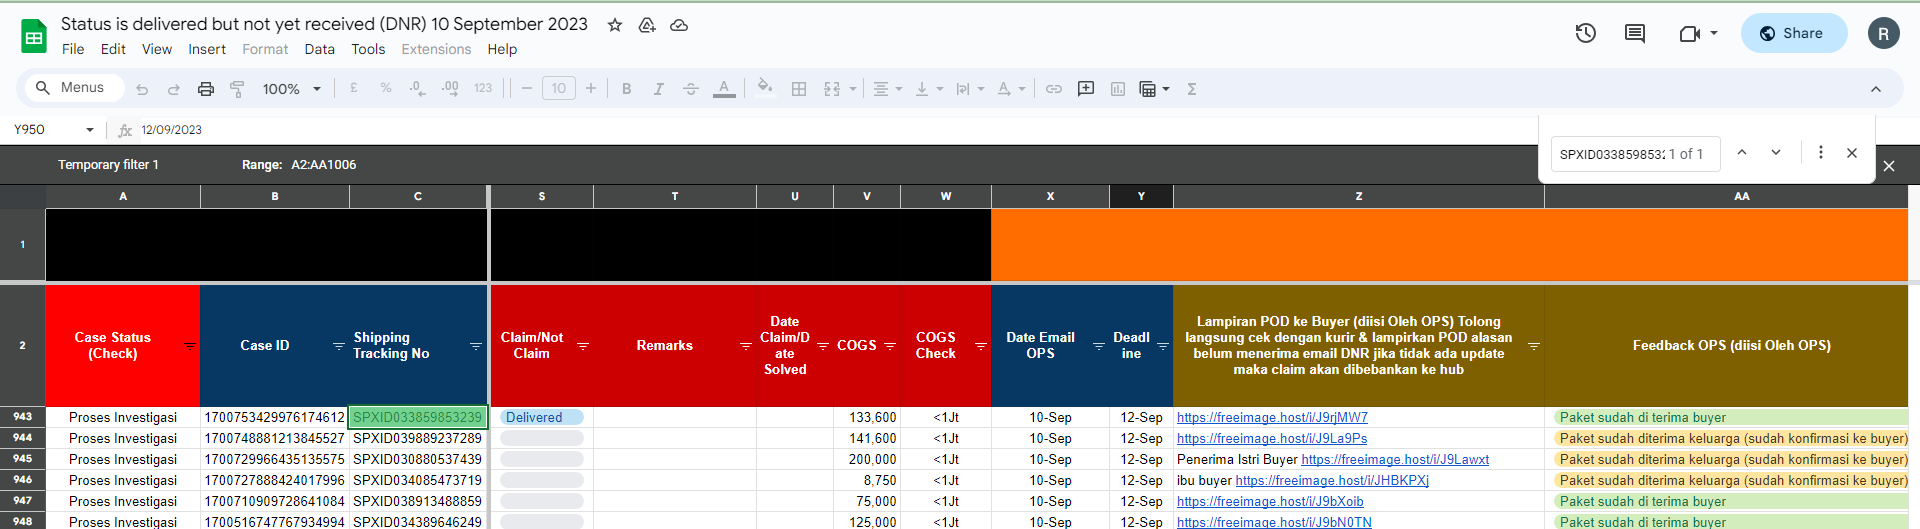
Task: Open the Edit menu
Action: [x=113, y=49]
